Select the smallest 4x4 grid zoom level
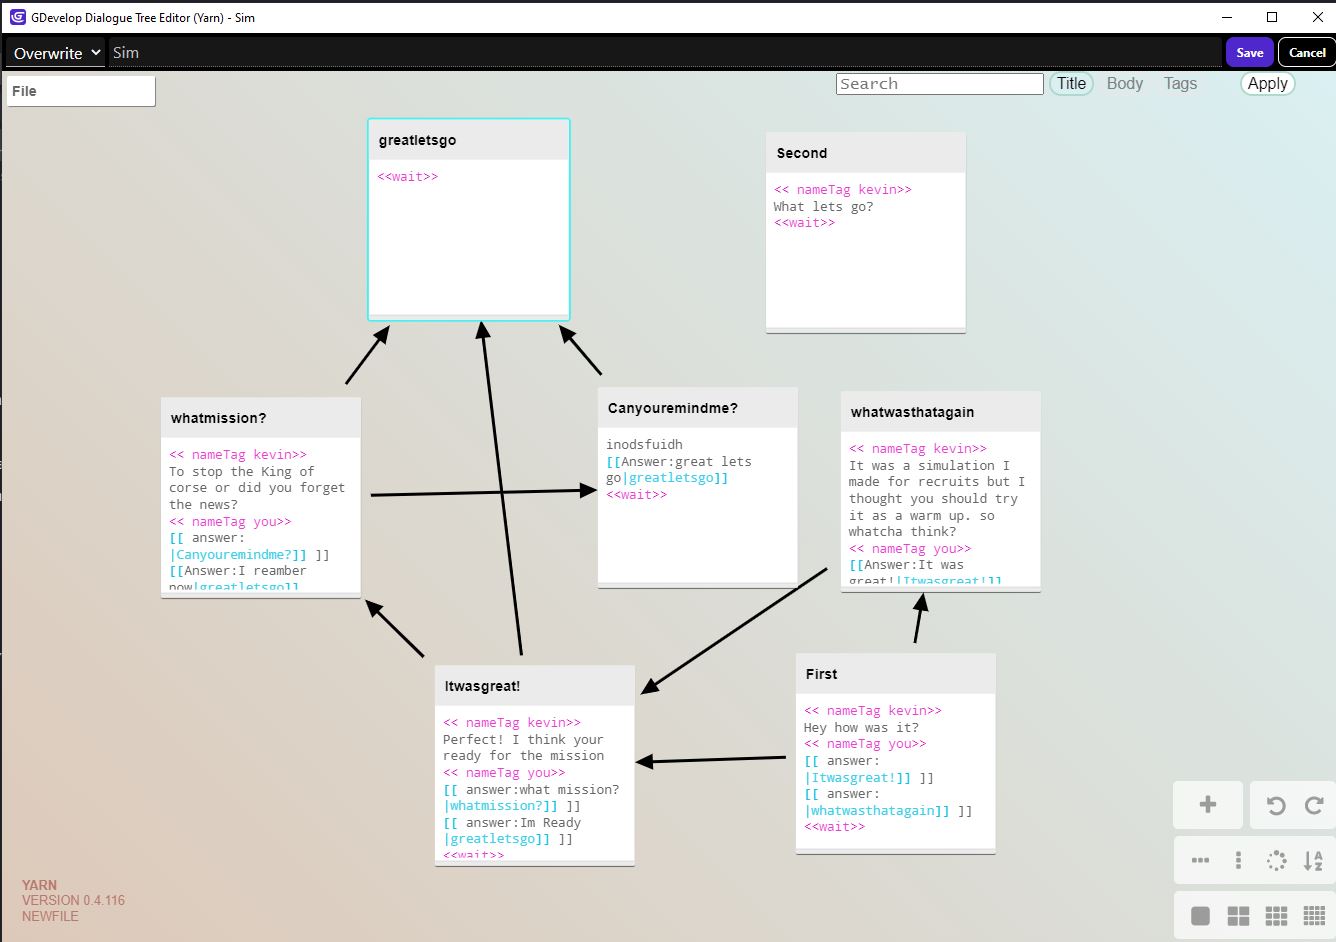 pos(1314,915)
